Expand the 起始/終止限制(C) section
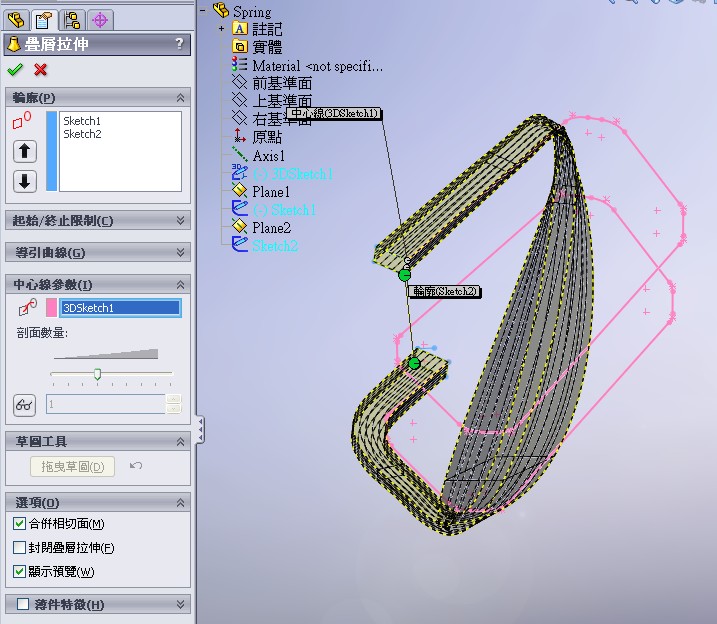 (181, 221)
